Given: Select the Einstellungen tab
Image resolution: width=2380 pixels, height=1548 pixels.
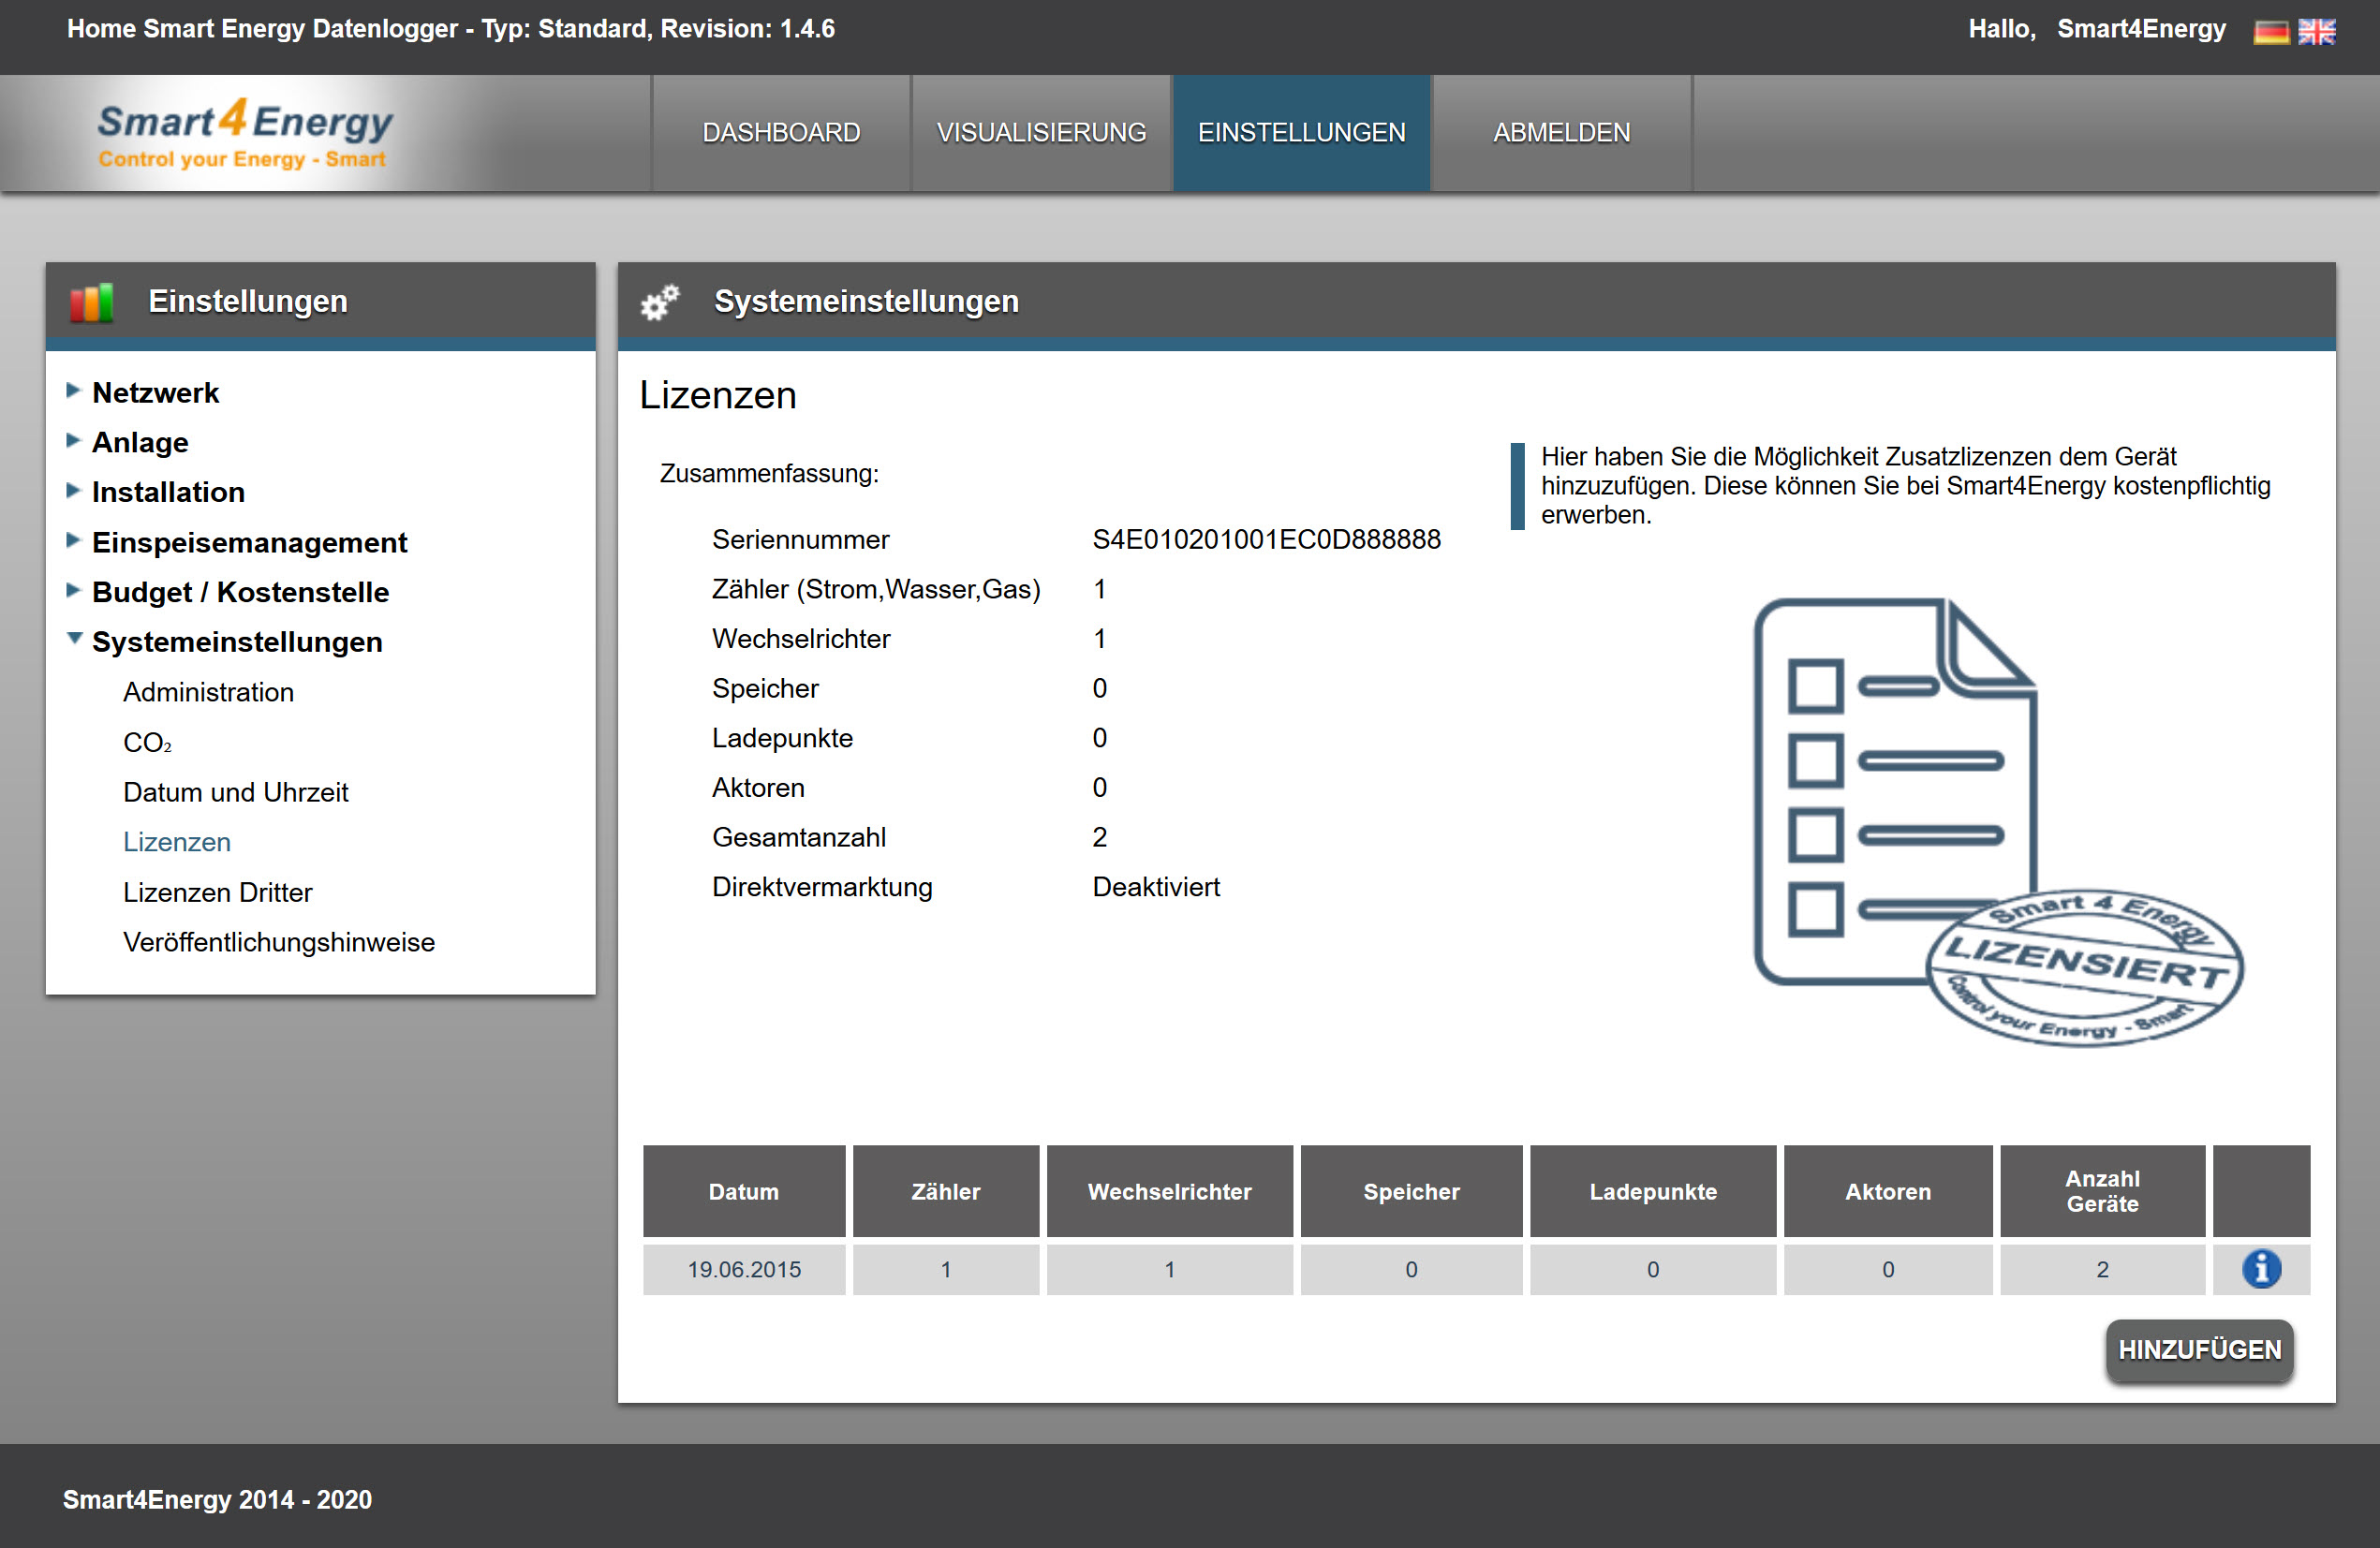Looking at the screenshot, I should [x=1301, y=133].
